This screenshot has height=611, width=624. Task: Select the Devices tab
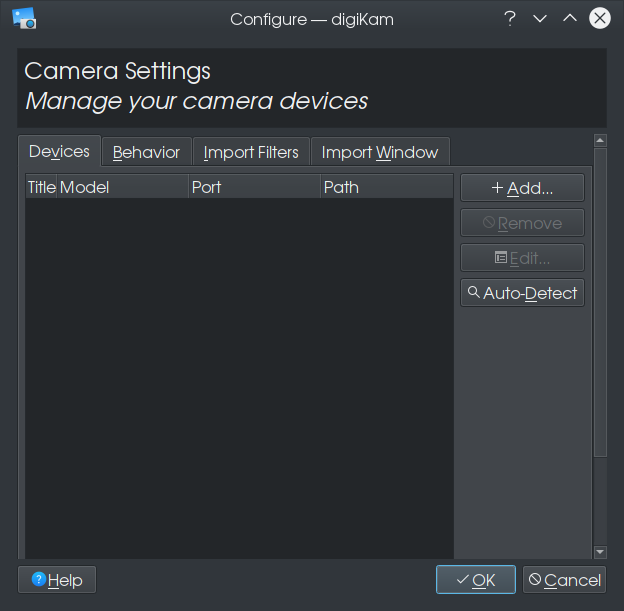click(x=59, y=151)
